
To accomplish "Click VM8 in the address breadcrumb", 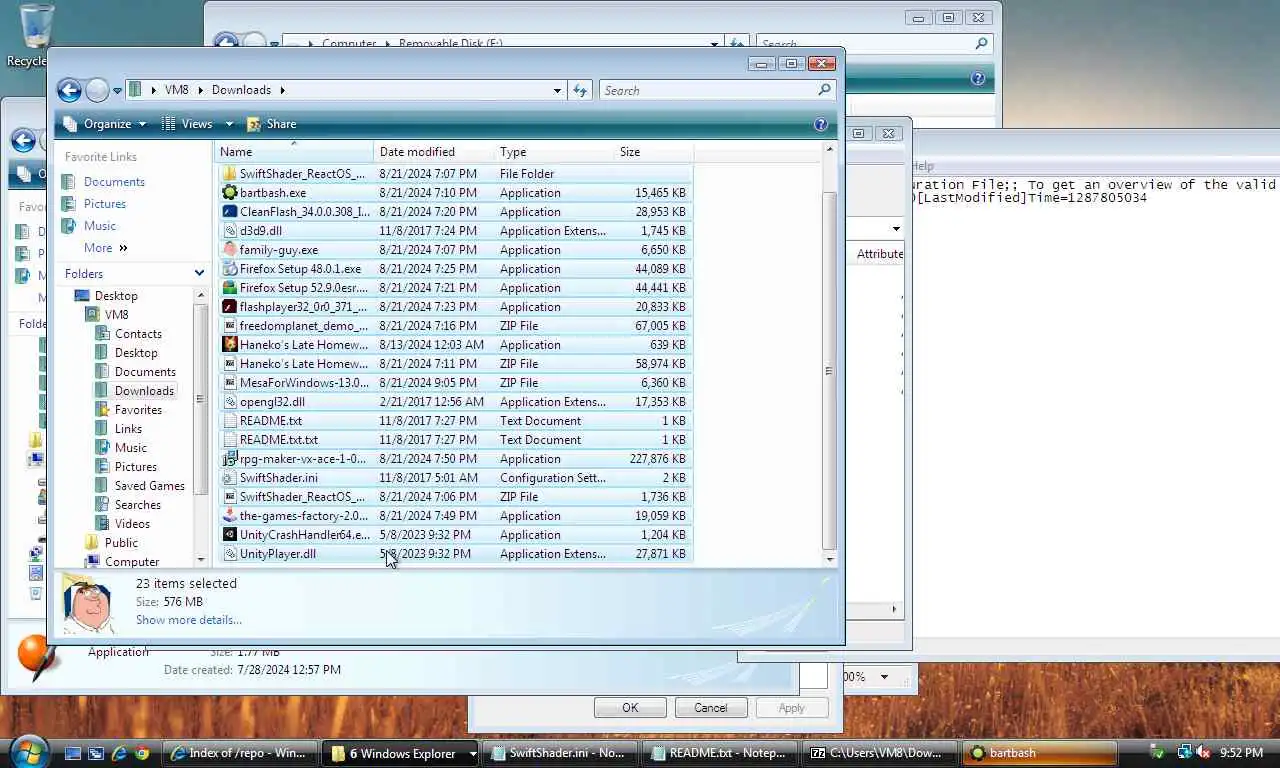I will [176, 90].
